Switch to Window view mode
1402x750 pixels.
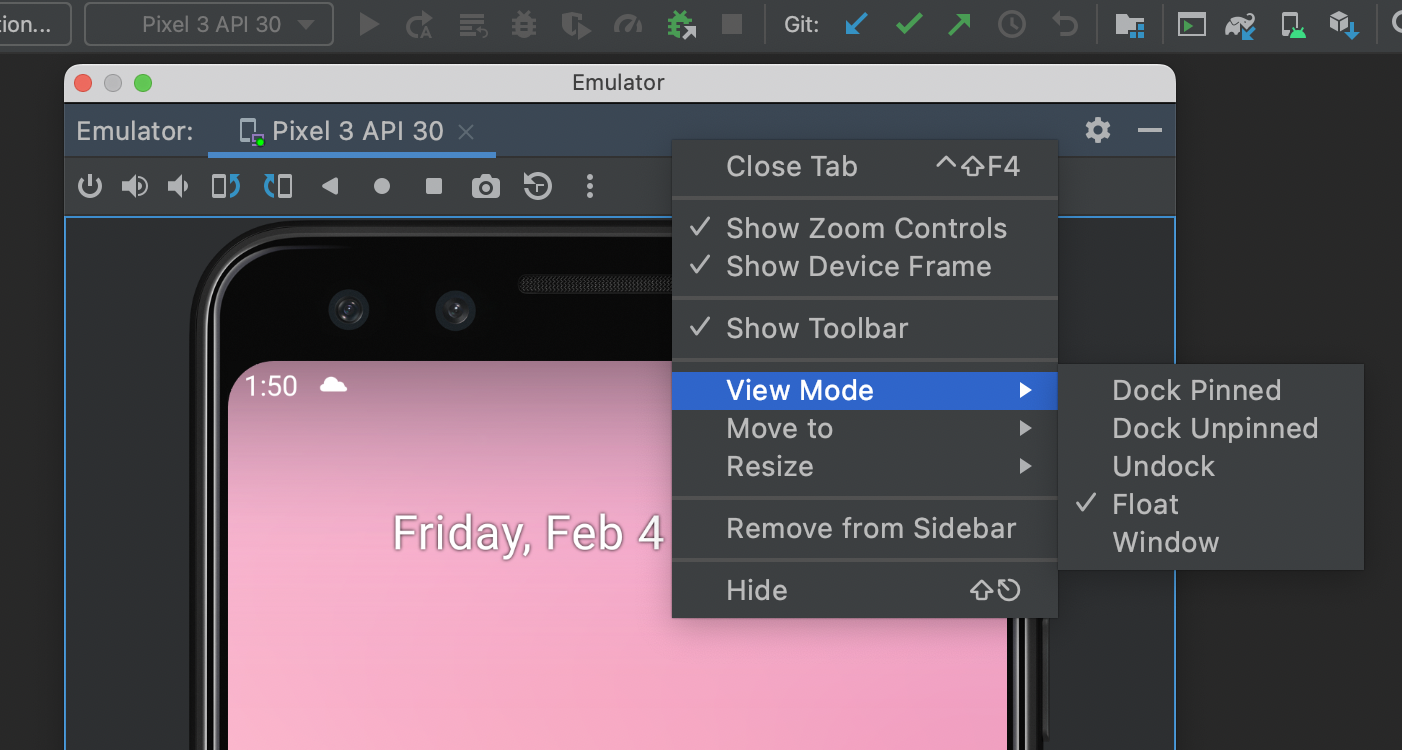[1211, 542]
